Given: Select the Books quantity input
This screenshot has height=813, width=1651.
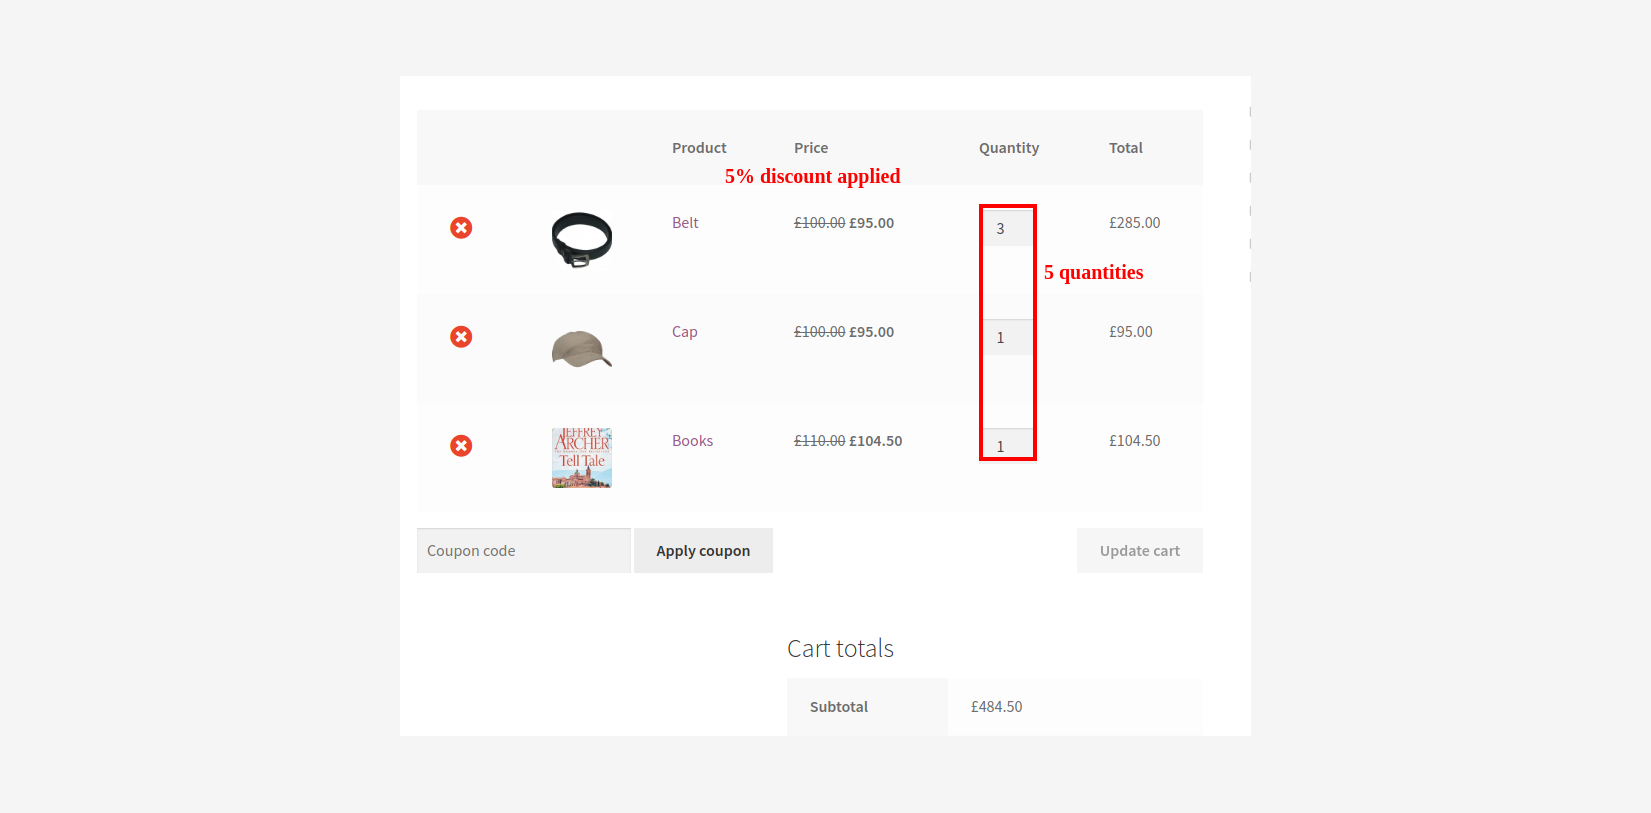Looking at the screenshot, I should coord(1008,444).
